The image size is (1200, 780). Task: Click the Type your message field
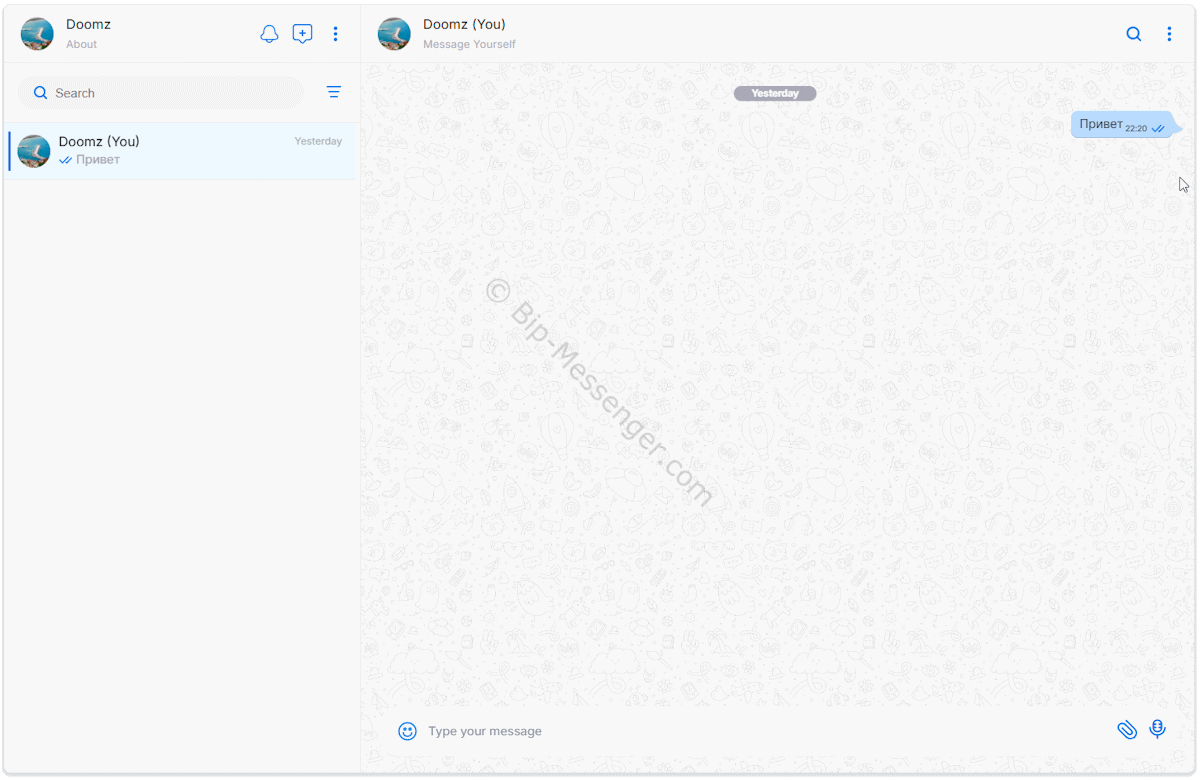pos(765,731)
